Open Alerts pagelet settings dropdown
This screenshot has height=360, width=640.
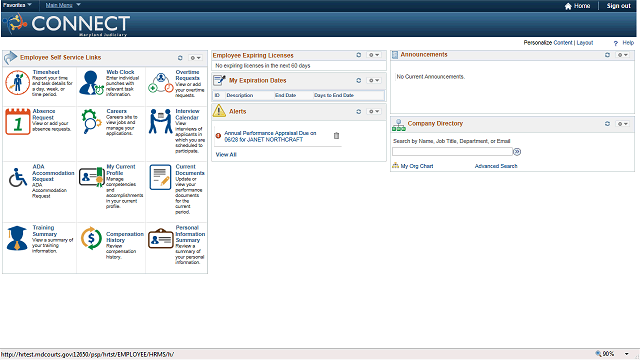374,111
